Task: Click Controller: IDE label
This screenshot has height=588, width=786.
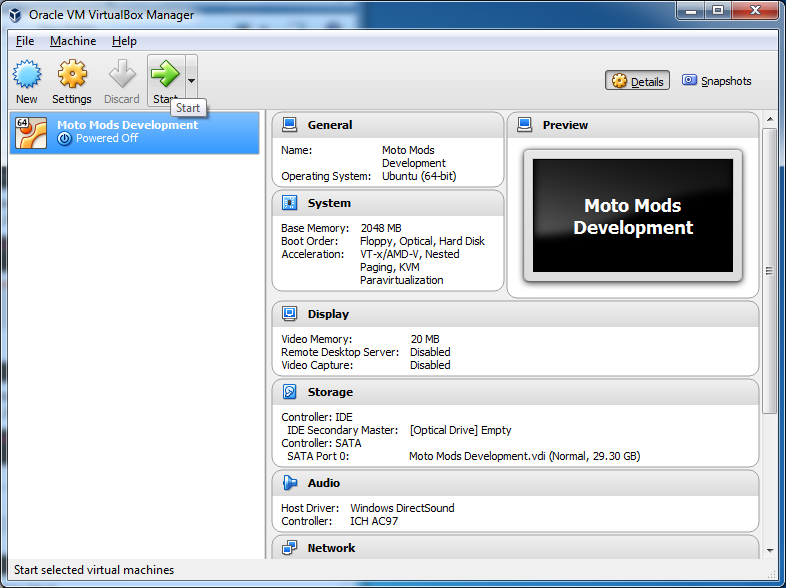Action: pyautogui.click(x=317, y=417)
